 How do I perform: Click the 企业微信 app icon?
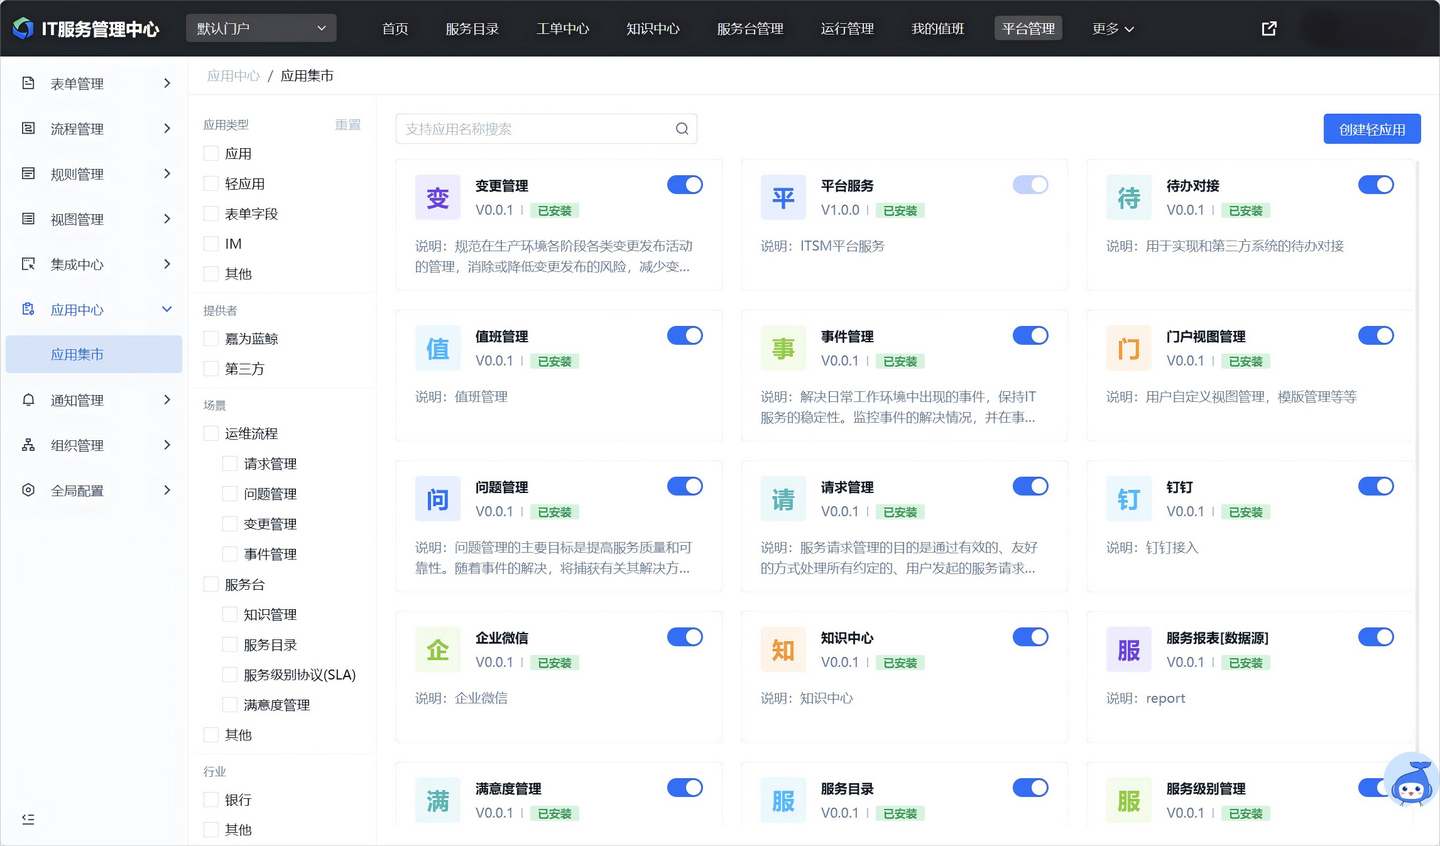coord(438,650)
